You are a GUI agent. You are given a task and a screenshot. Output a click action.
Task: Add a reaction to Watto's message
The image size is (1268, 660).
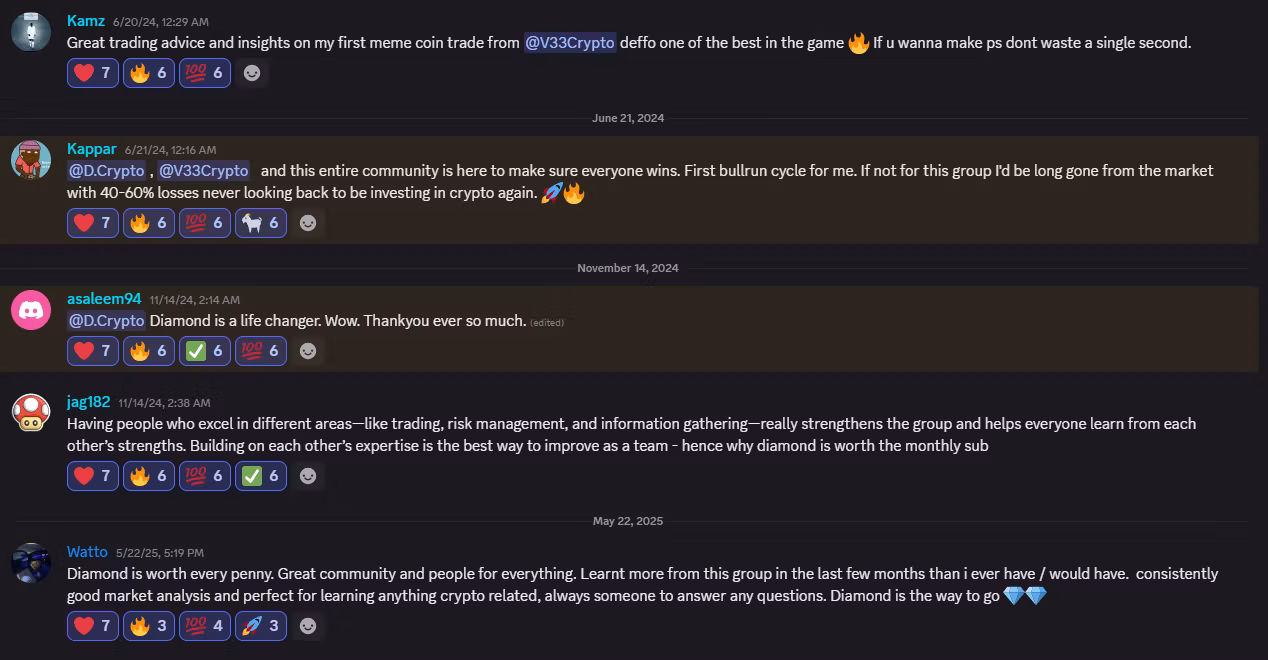pyautogui.click(x=308, y=626)
